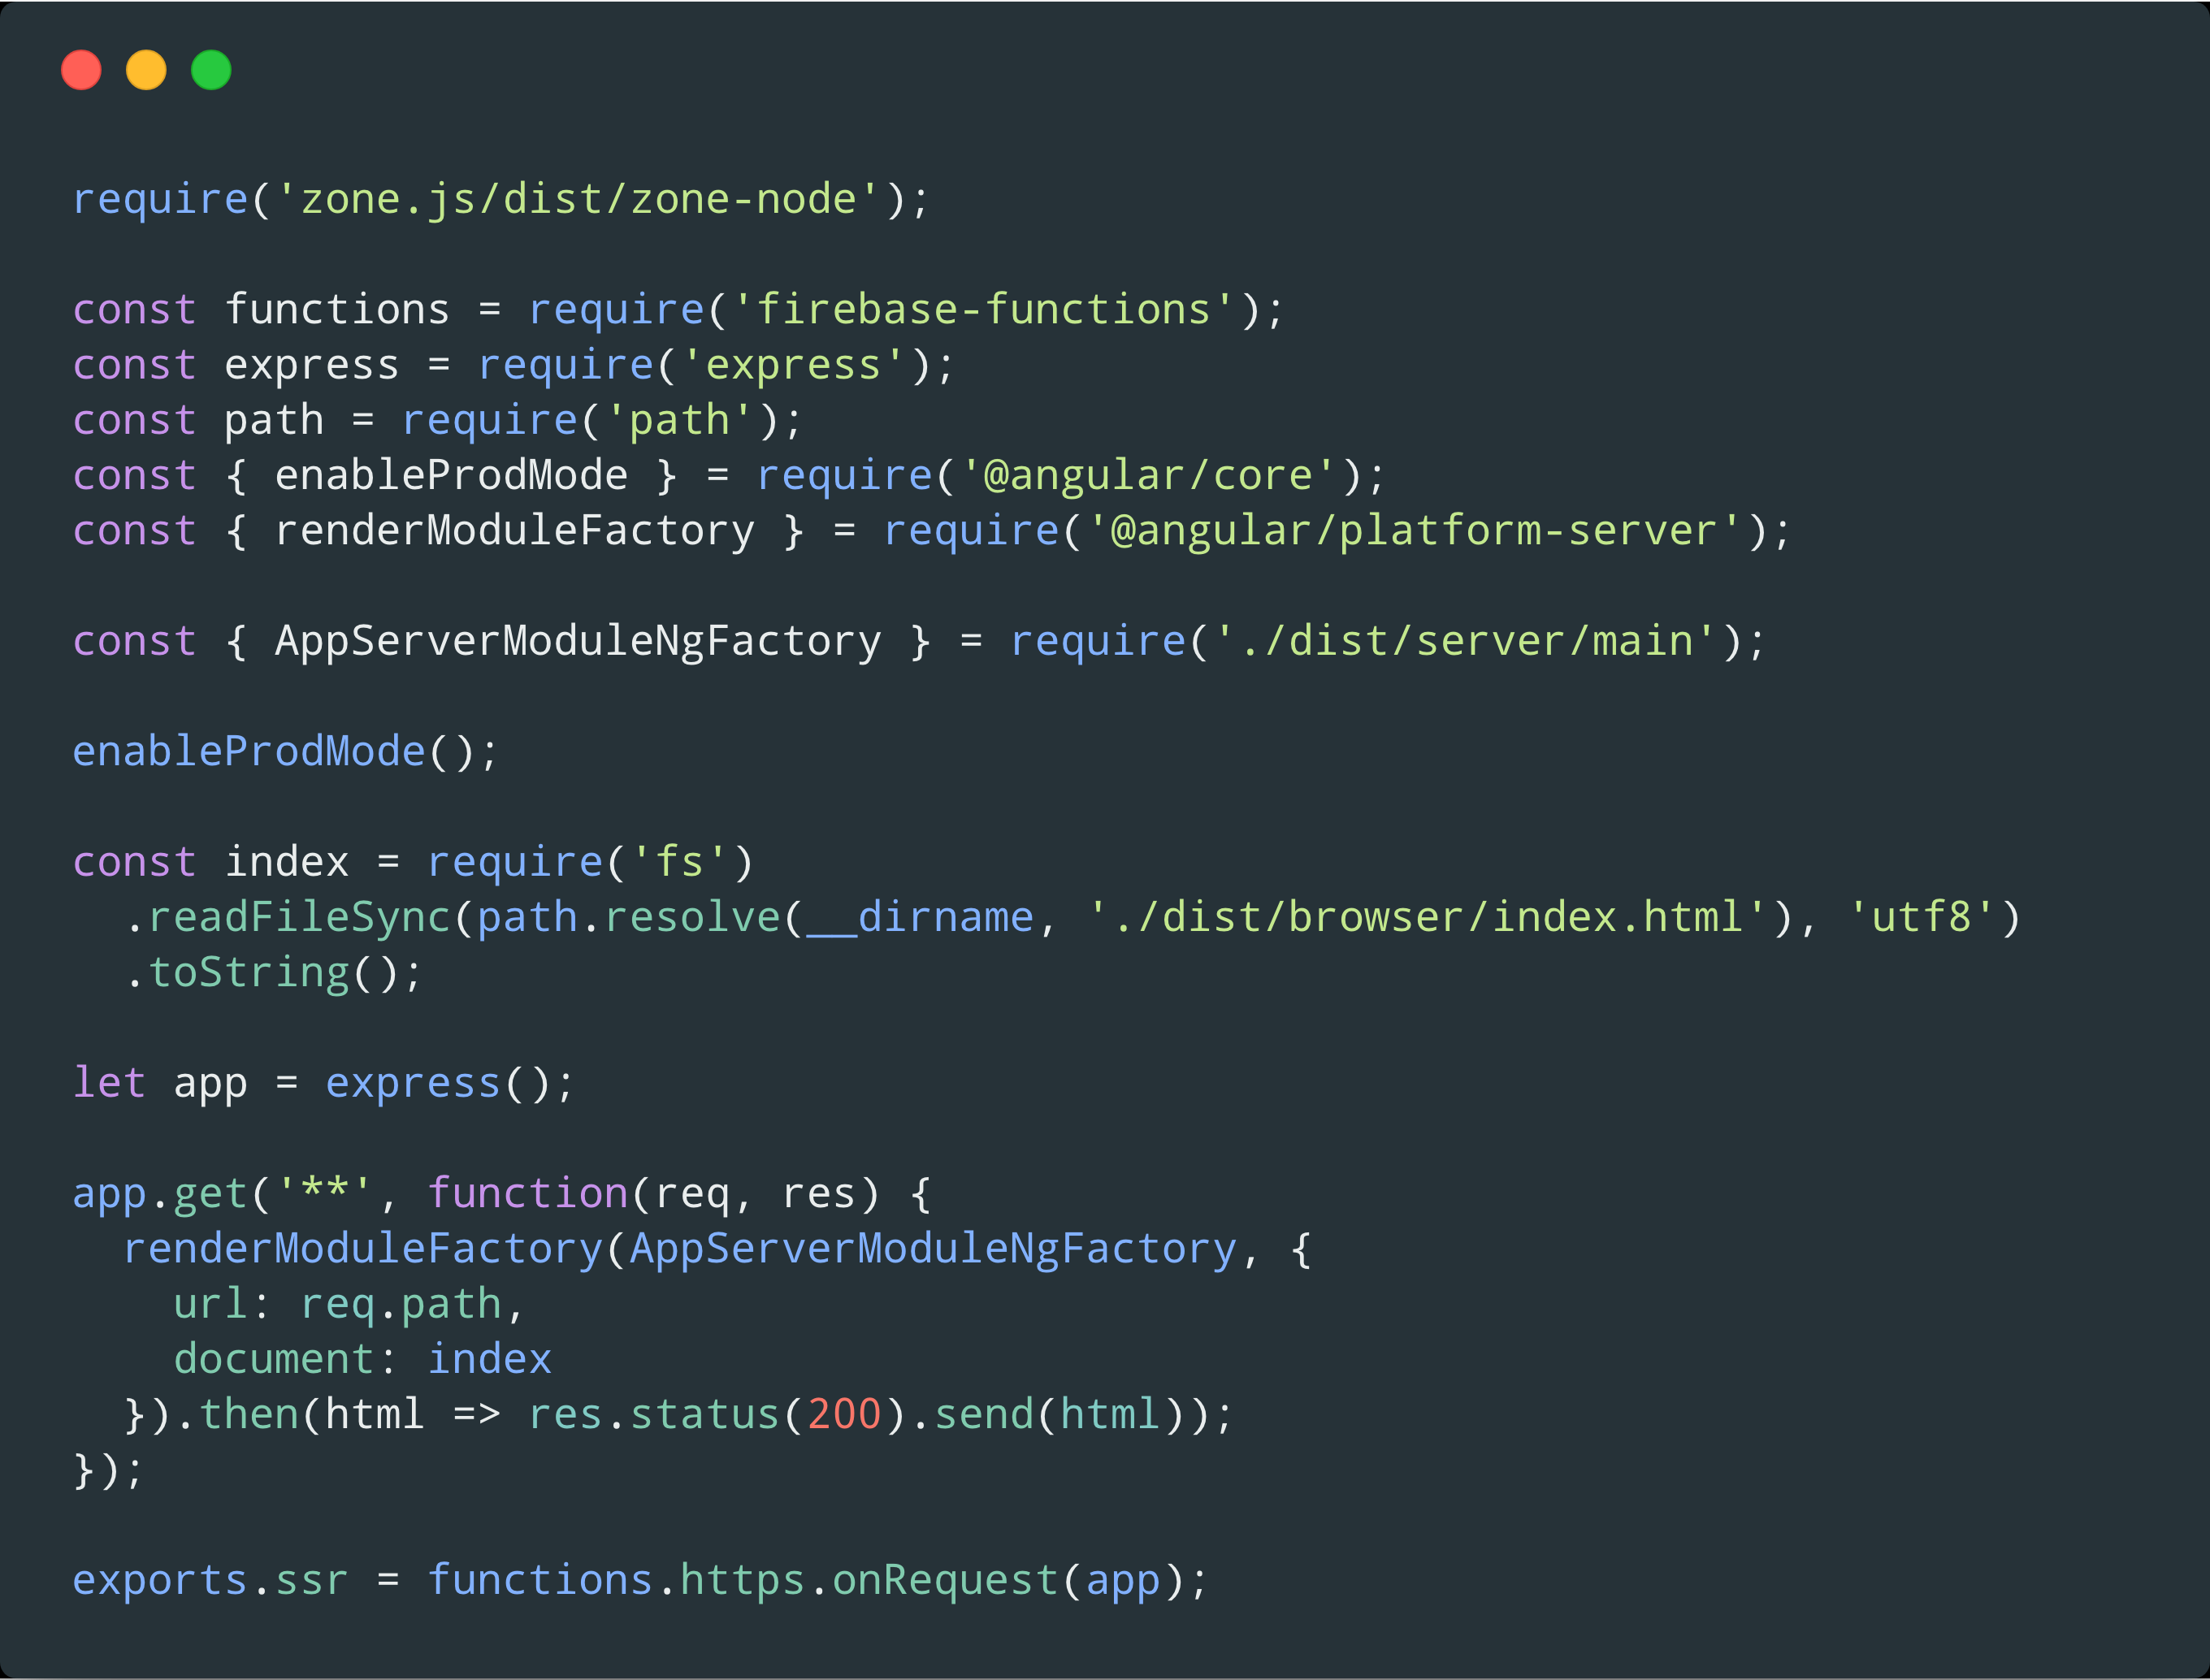Click the yellow minimize window button

pos(147,69)
